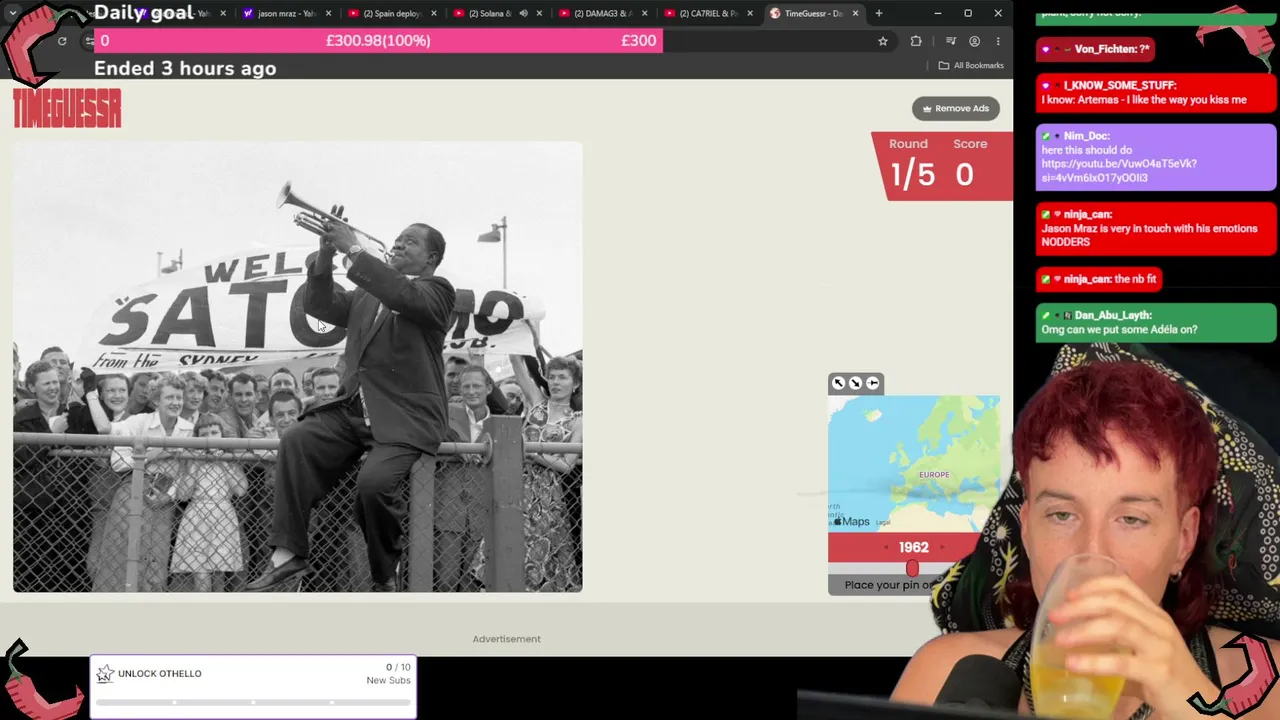Click the year slider handle
The image size is (1280, 720).
[912, 569]
